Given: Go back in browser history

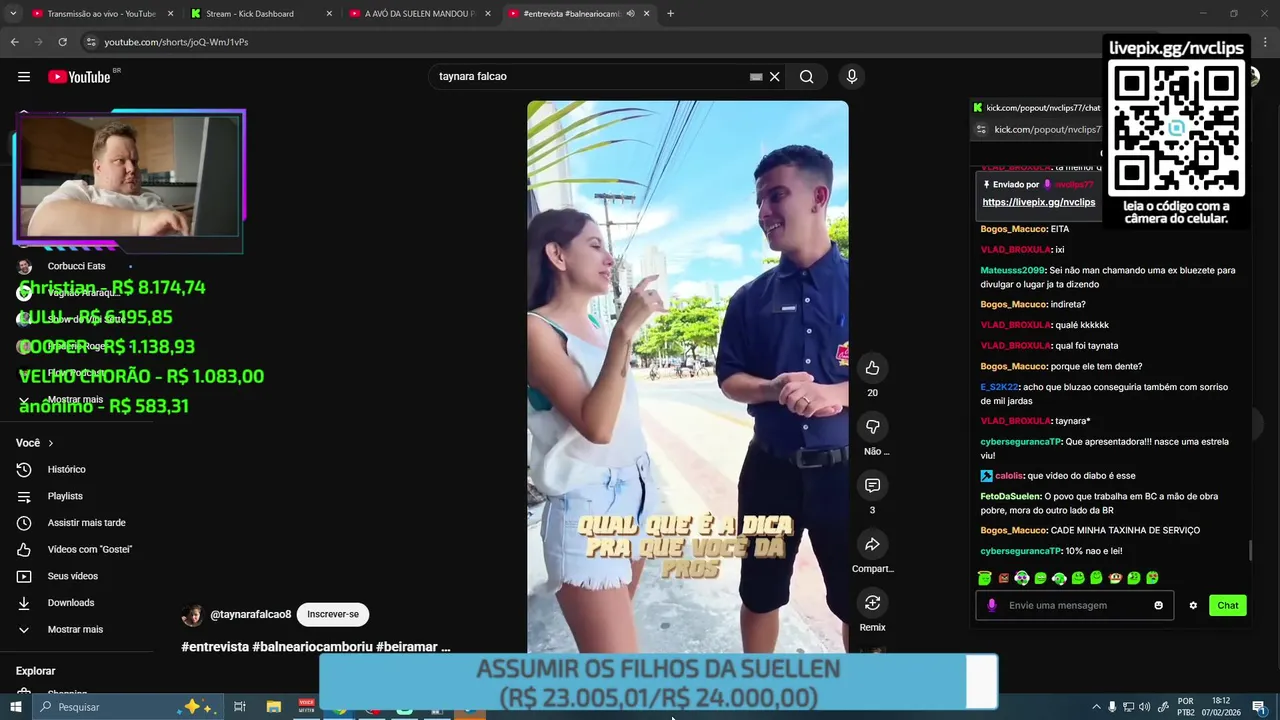Looking at the screenshot, I should tap(14, 42).
